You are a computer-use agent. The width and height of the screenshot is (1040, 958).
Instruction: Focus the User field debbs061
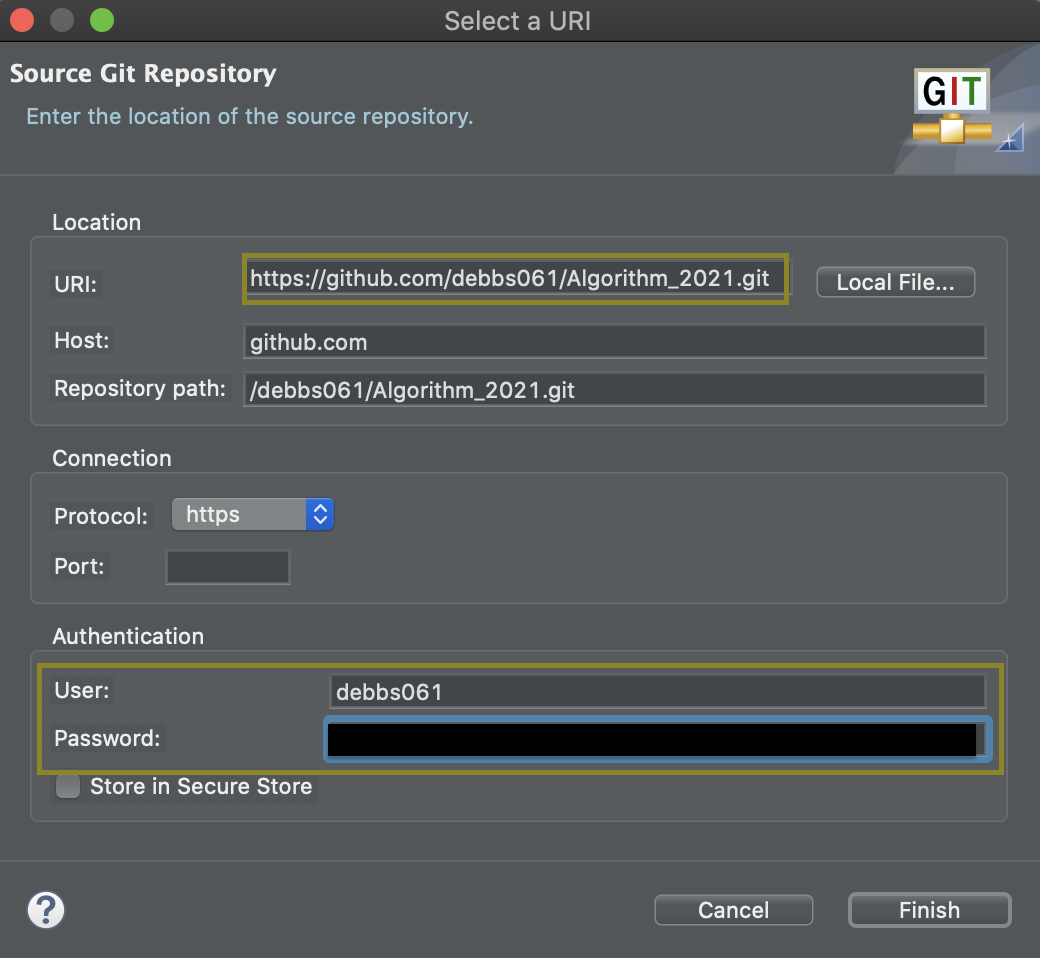(657, 692)
